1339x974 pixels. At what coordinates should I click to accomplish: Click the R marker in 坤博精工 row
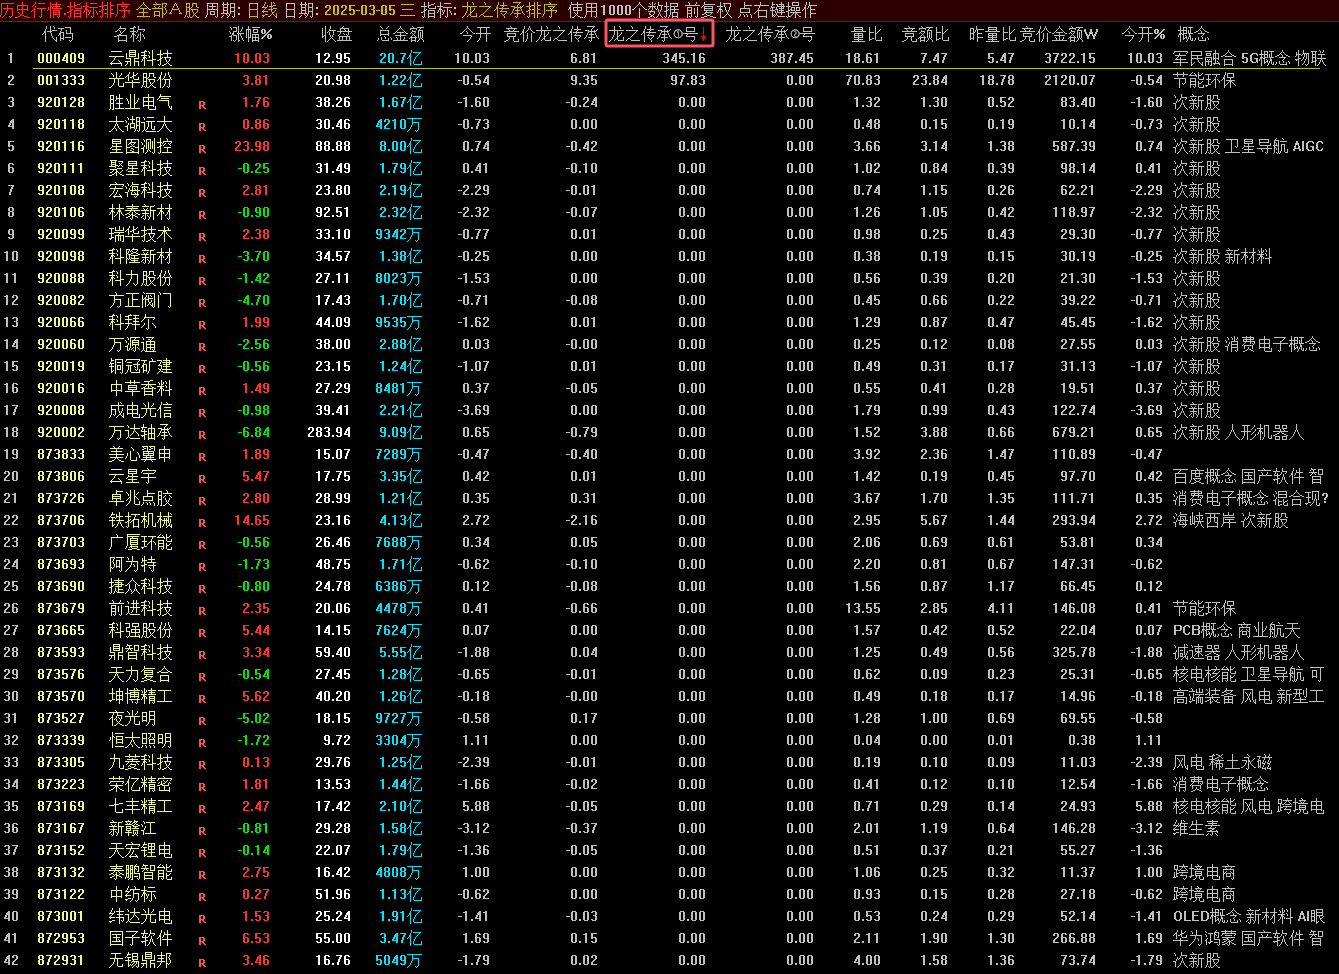coord(202,698)
